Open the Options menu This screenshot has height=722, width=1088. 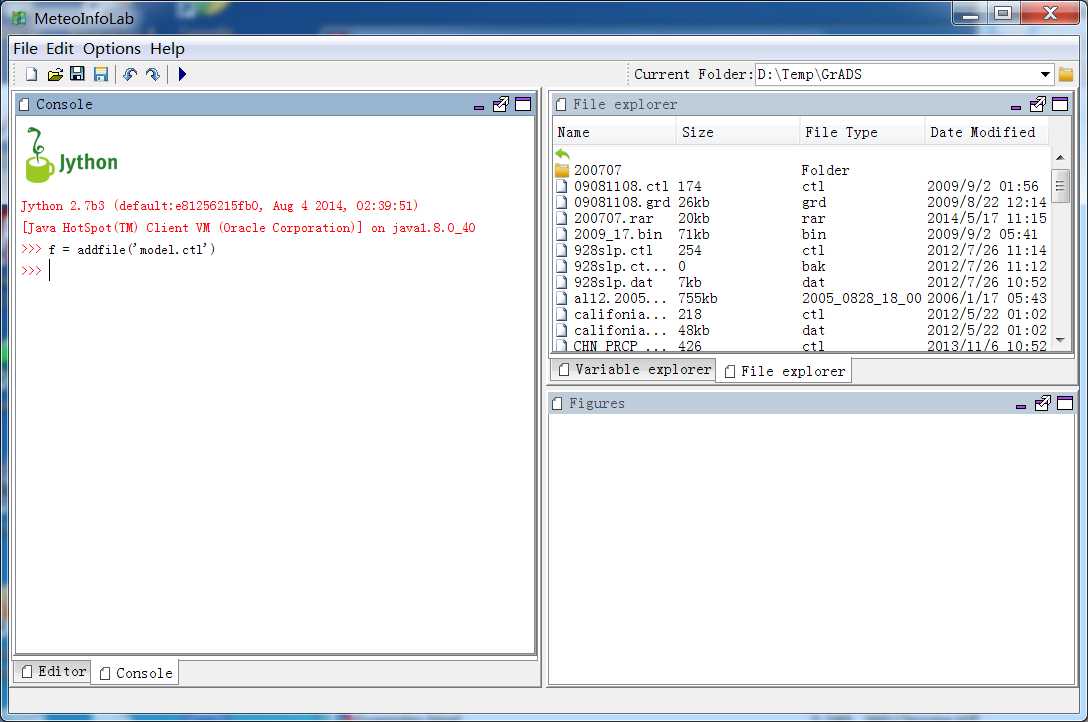pos(112,49)
